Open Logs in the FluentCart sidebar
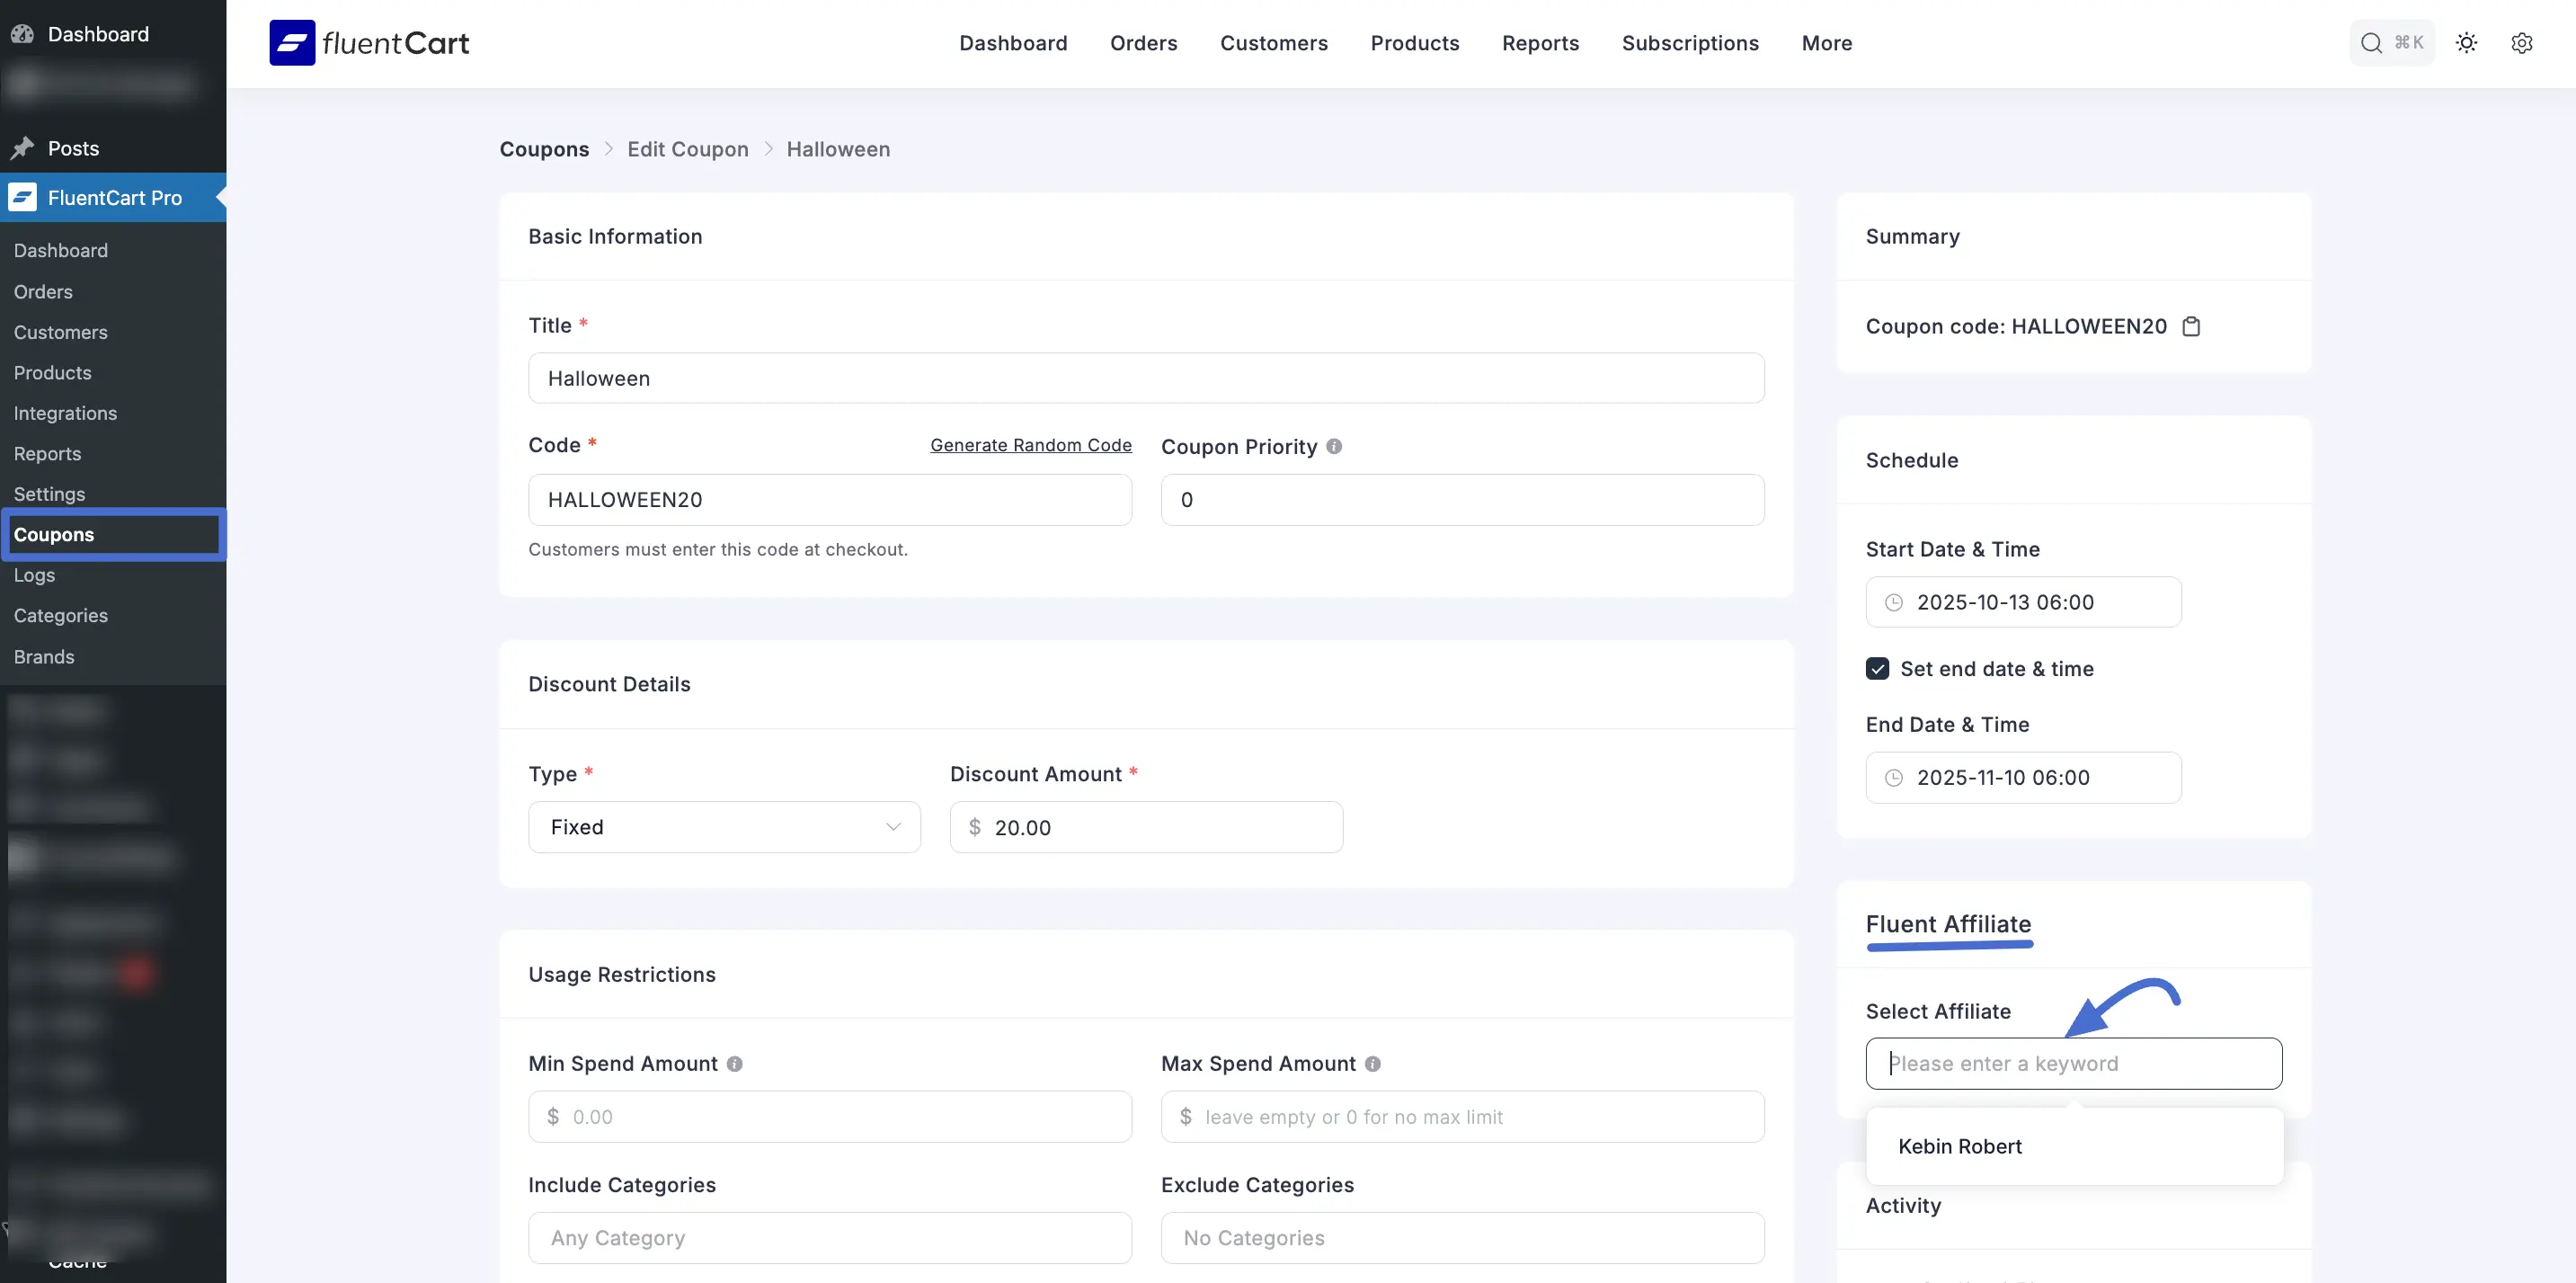Viewport: 2576px width, 1283px height. [x=34, y=575]
